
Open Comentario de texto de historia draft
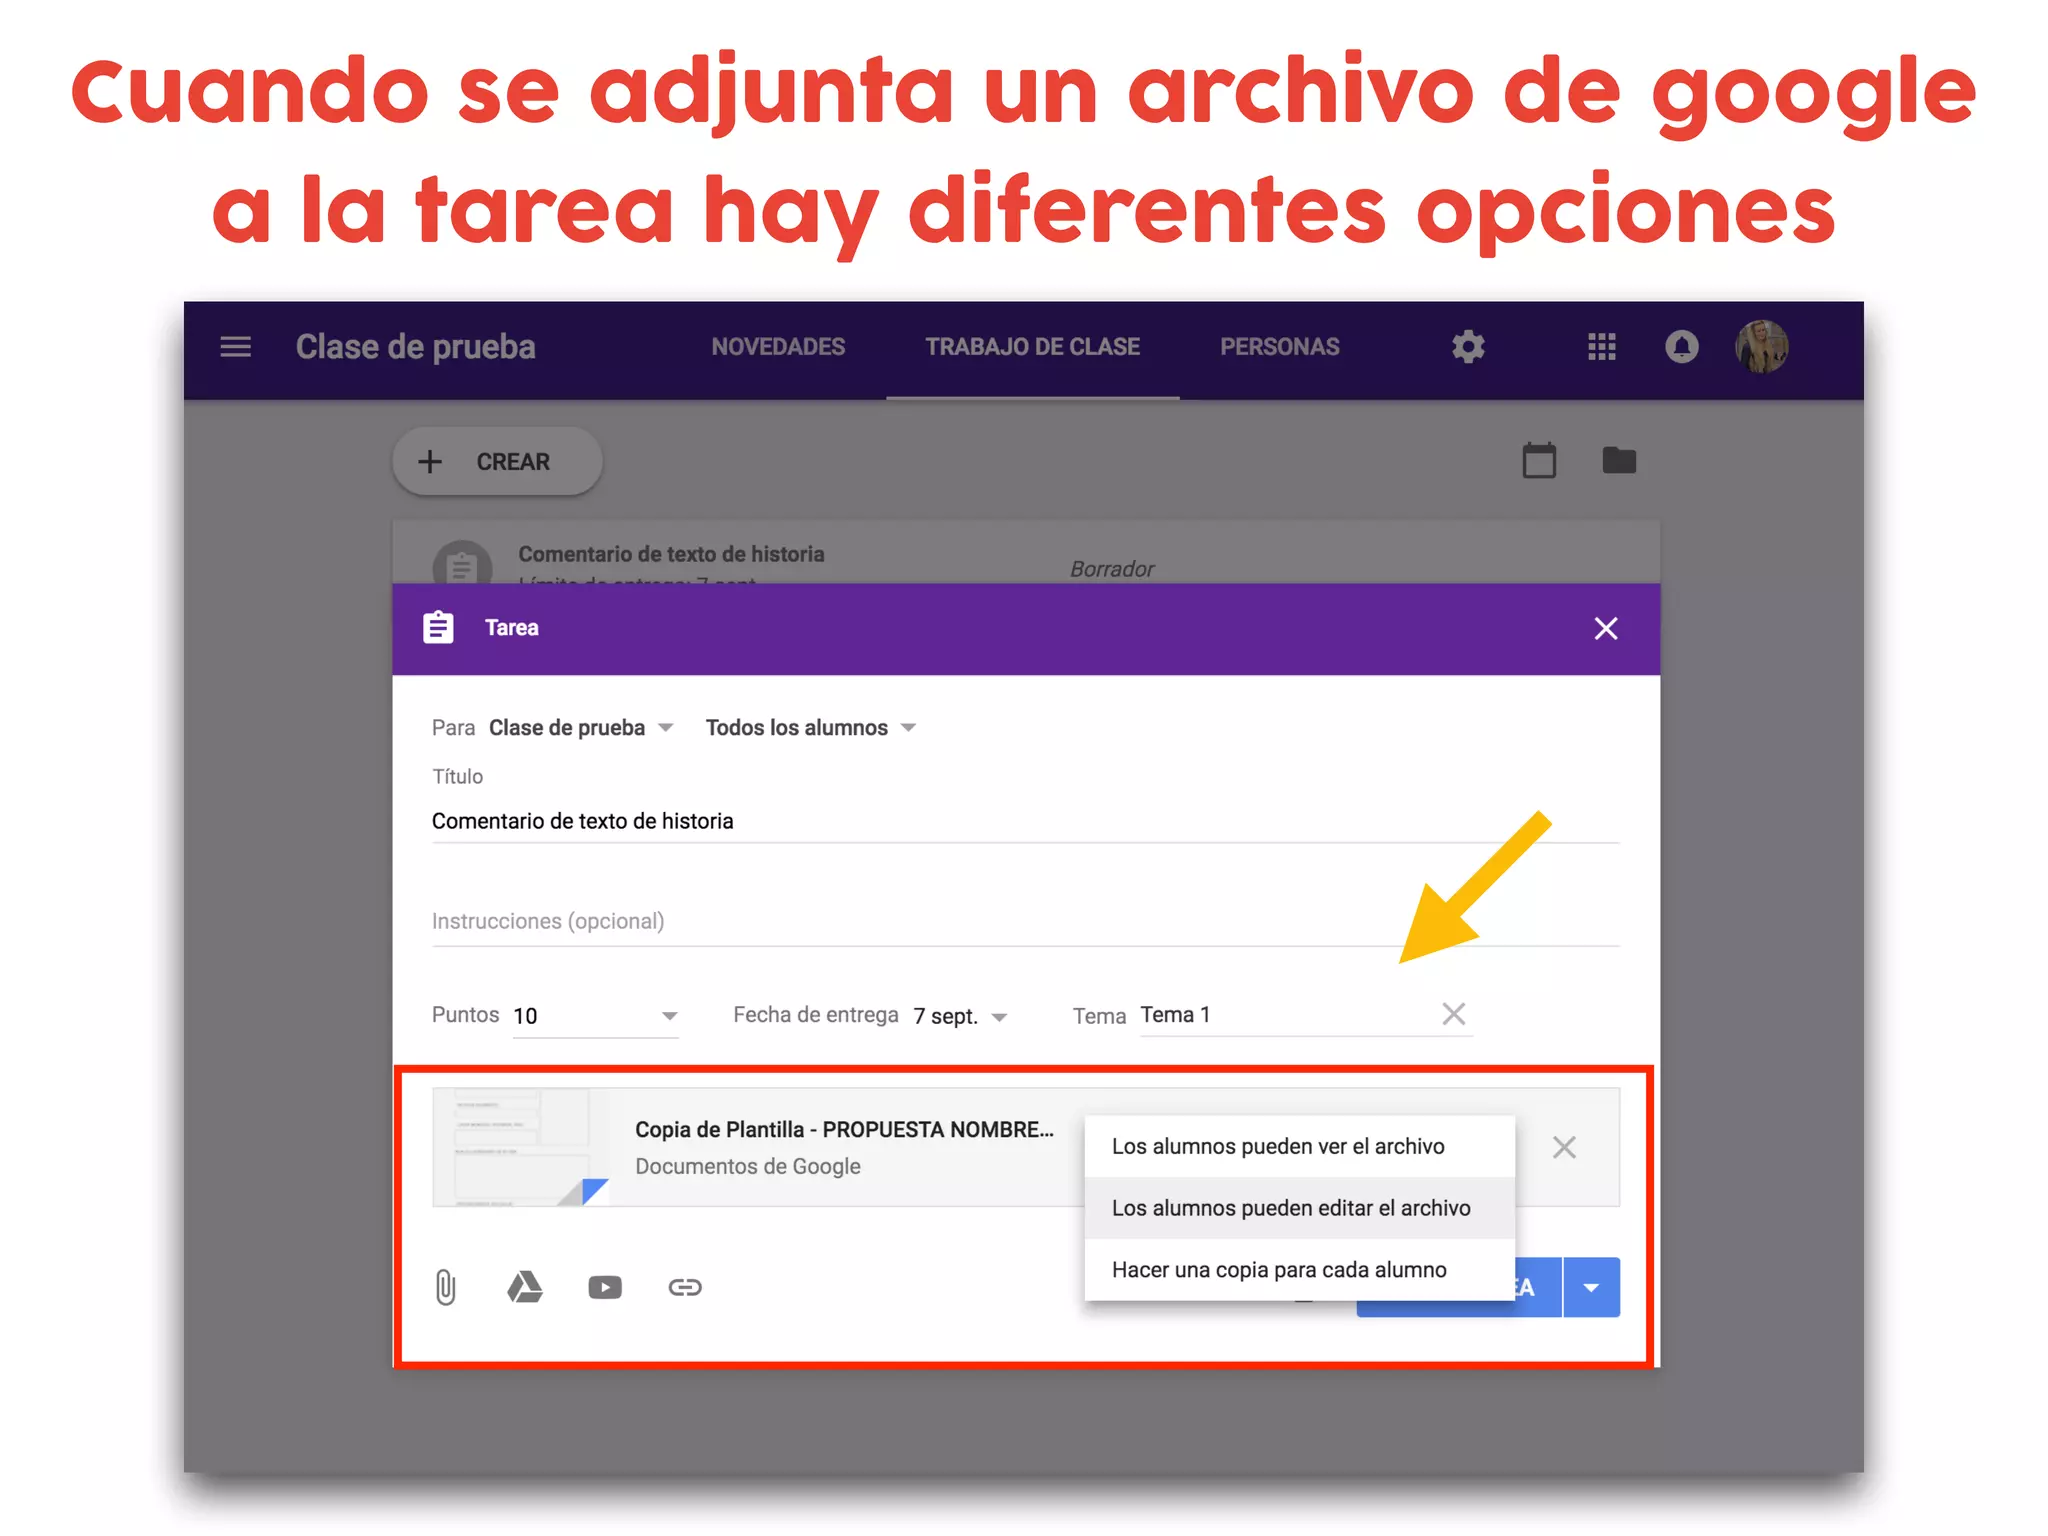pyautogui.click(x=671, y=554)
